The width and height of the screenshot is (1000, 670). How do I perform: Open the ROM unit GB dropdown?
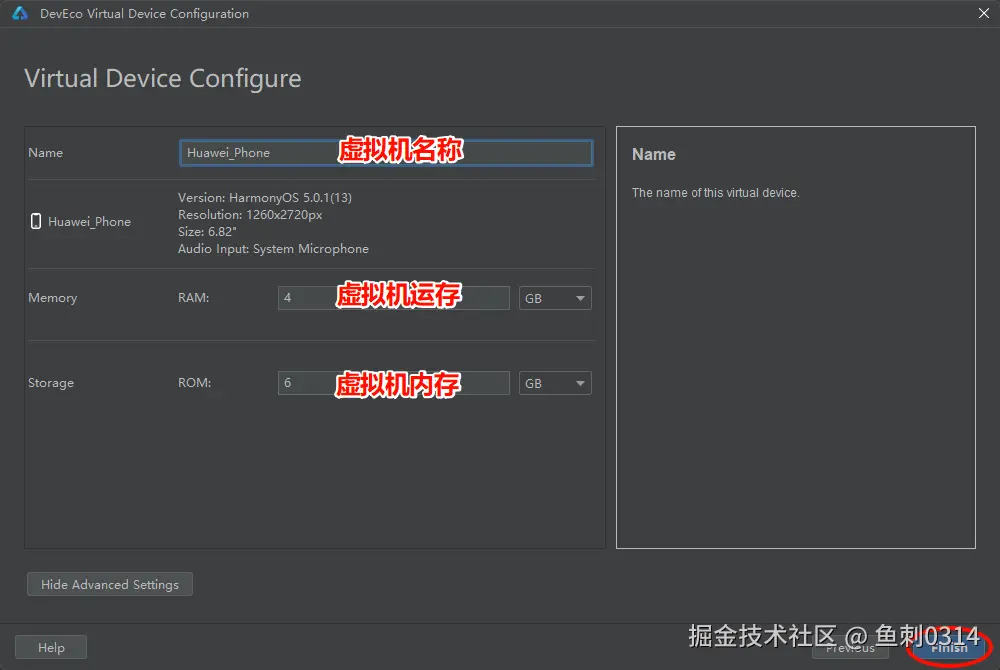click(x=555, y=383)
